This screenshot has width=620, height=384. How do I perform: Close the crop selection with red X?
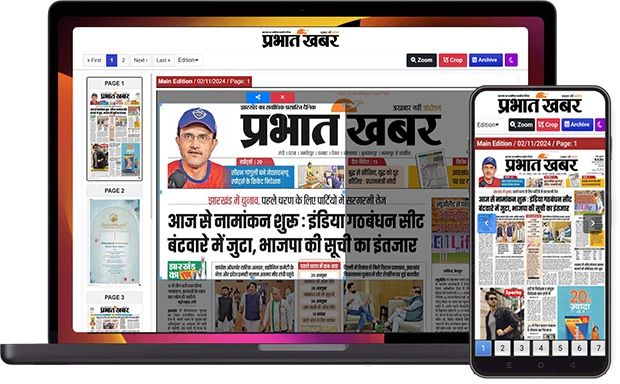(x=282, y=97)
